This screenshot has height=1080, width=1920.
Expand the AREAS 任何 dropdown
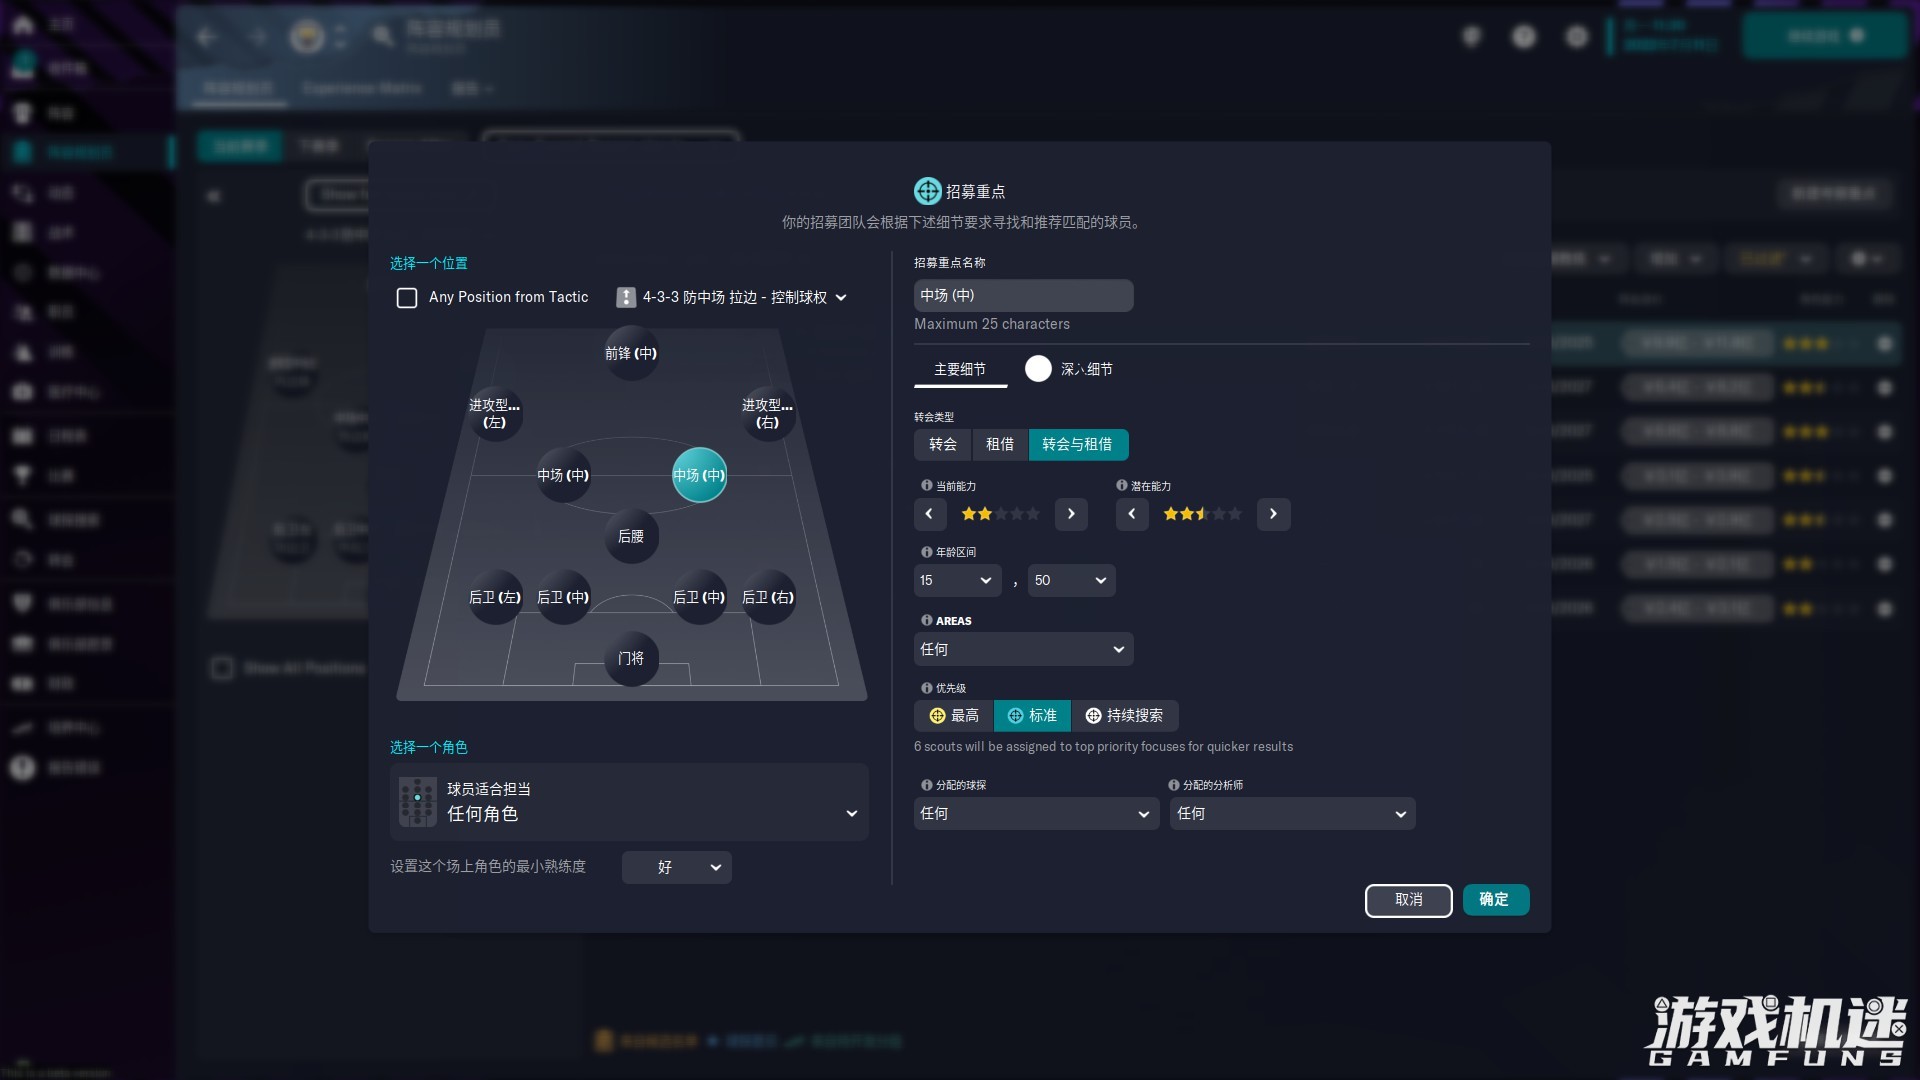(x=1023, y=650)
